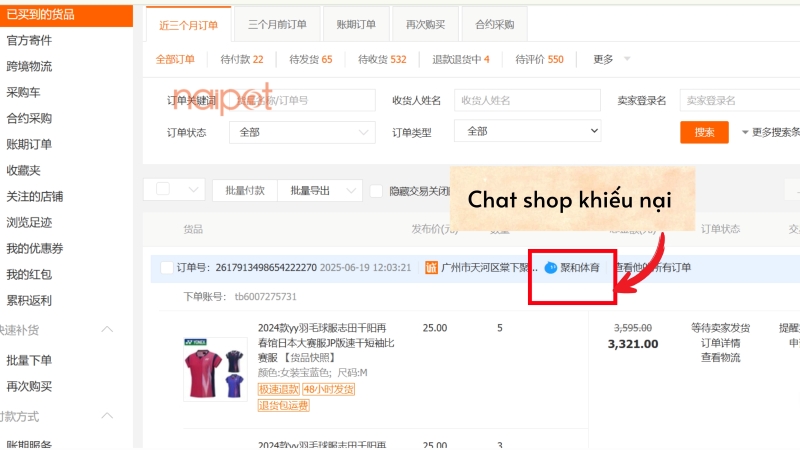Open the 查看物流 link

720,358
